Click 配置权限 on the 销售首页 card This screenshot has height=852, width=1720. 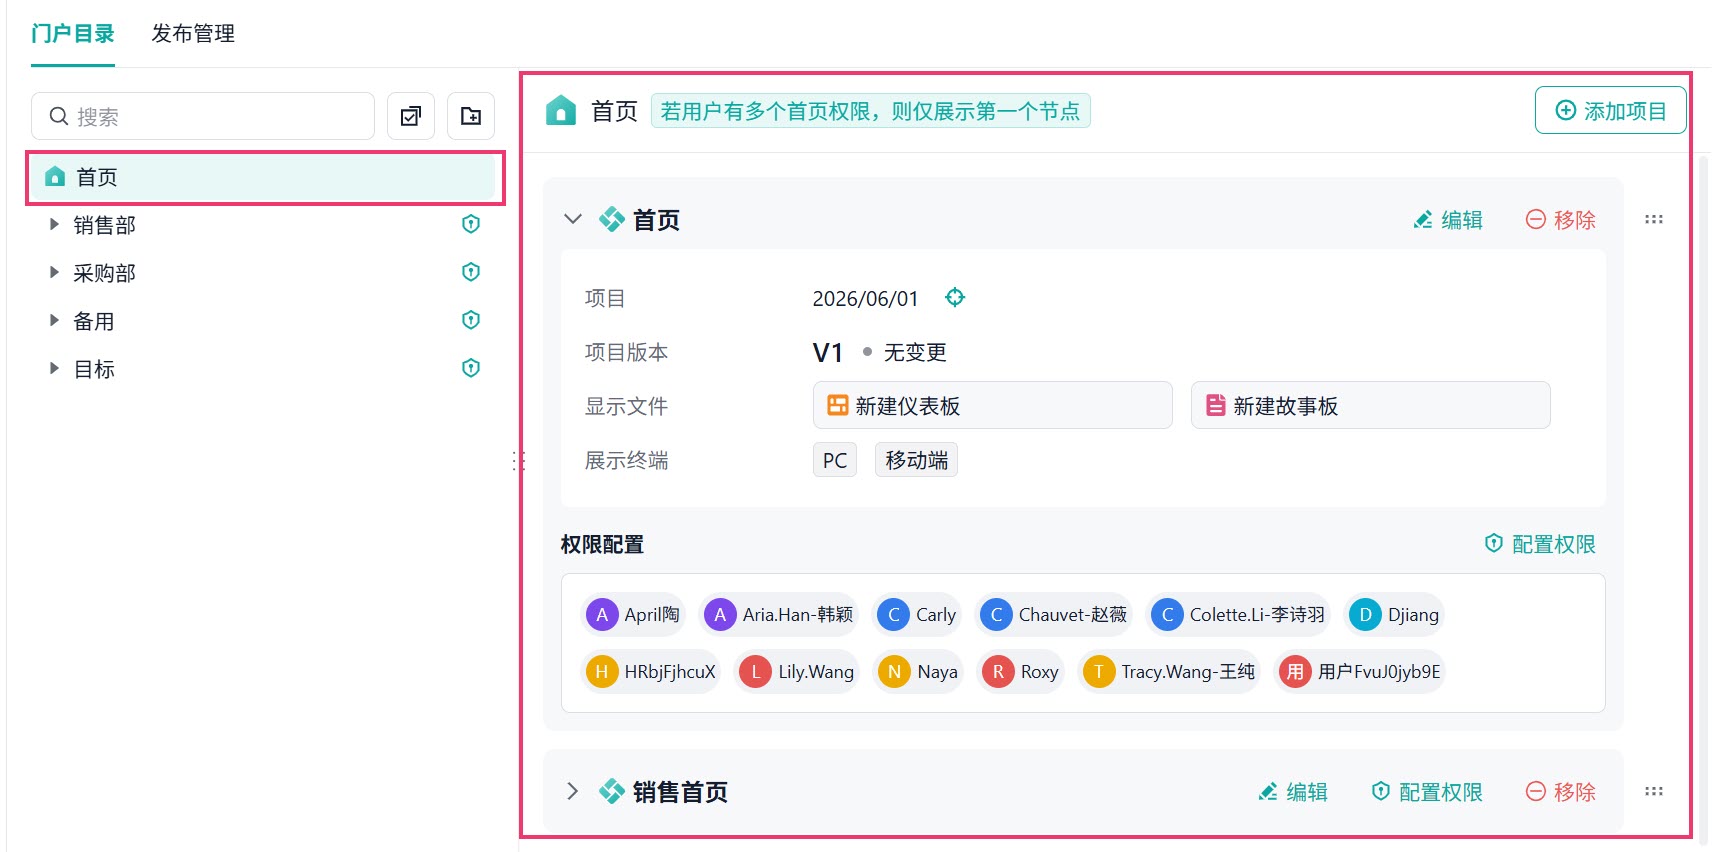click(1427, 791)
